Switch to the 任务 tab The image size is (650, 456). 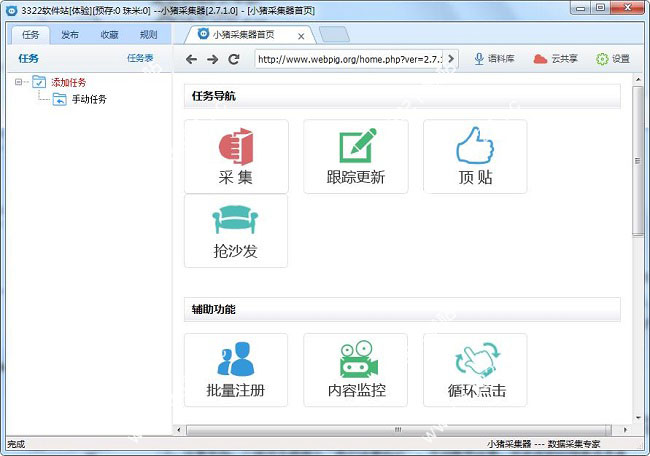tap(30, 35)
